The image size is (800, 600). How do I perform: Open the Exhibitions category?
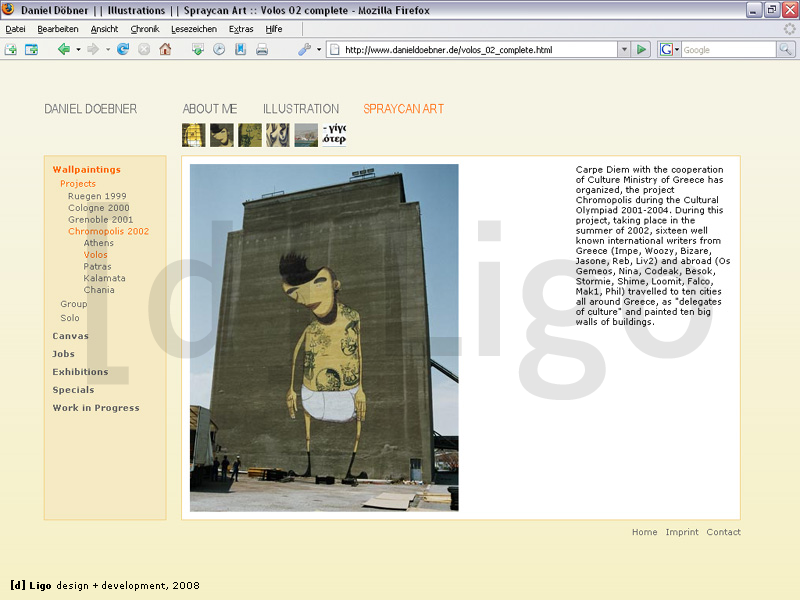[x=81, y=372]
